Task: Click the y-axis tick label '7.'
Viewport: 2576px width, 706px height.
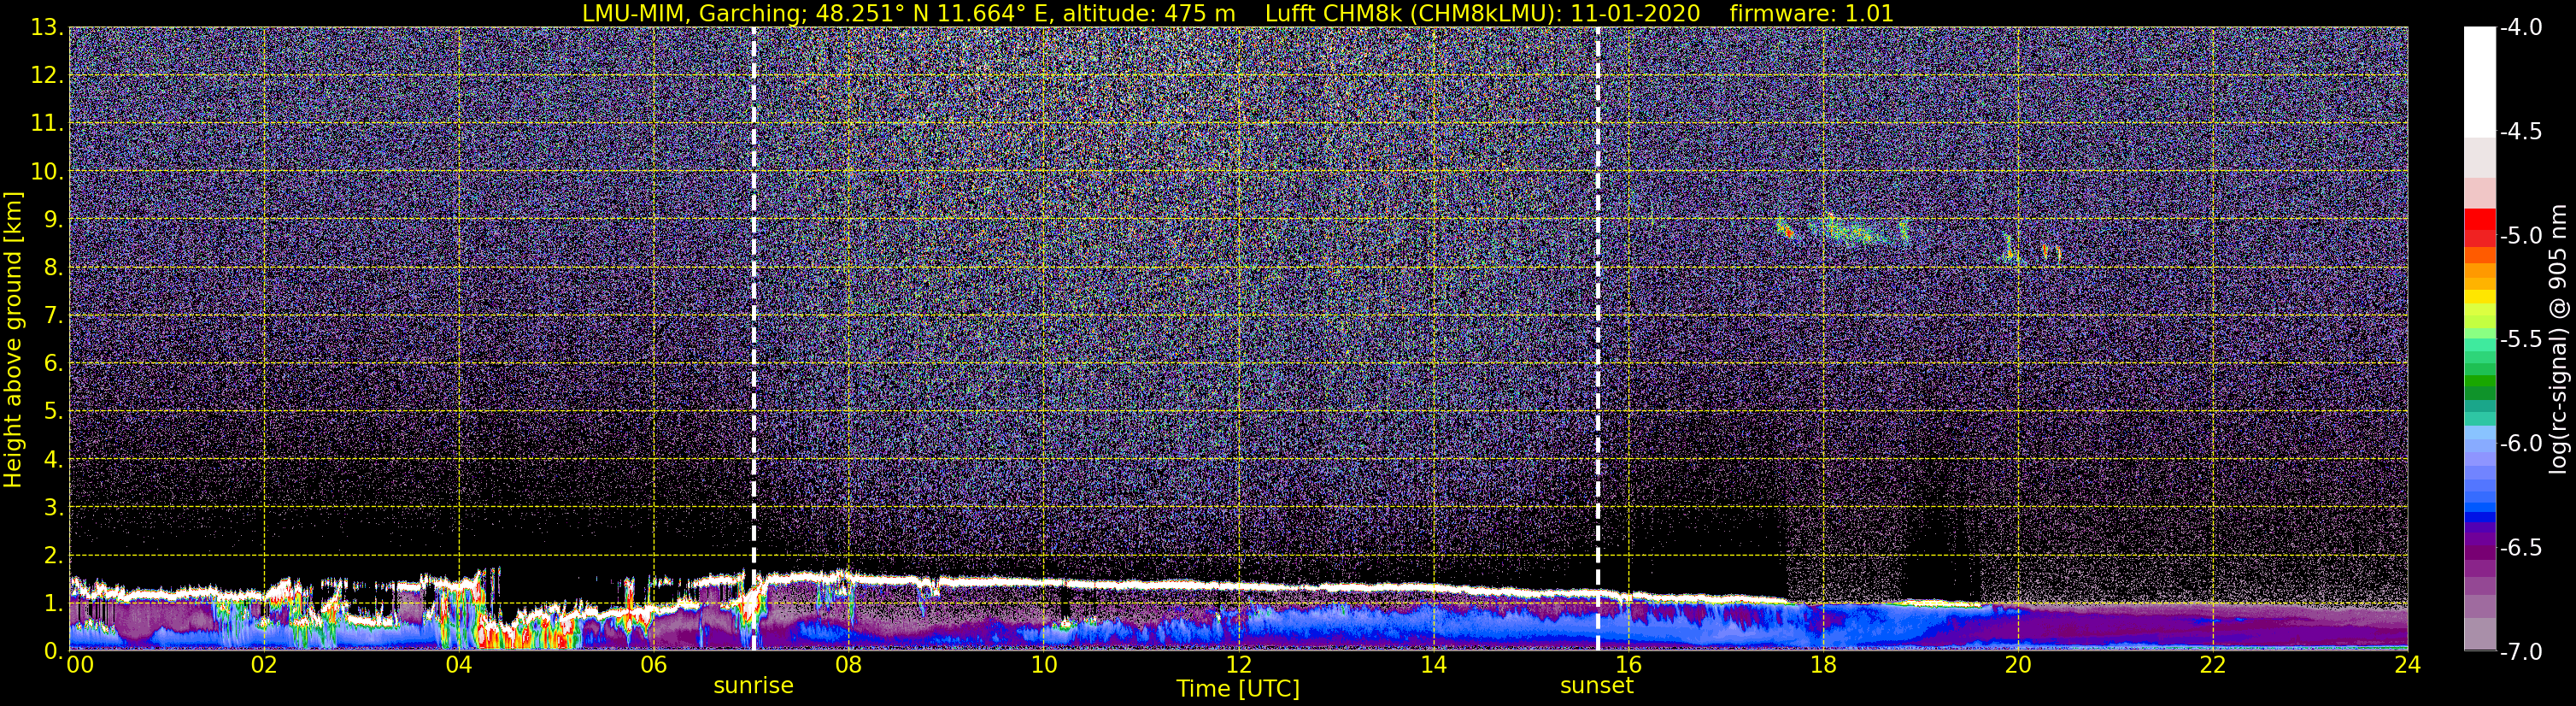Action: pos(54,316)
